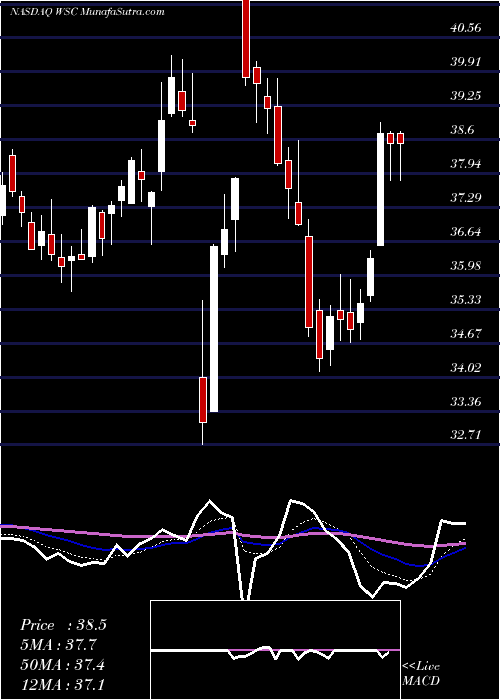500x700 pixels.
Task: Click the 39.91 price axis label
Action: point(465,62)
